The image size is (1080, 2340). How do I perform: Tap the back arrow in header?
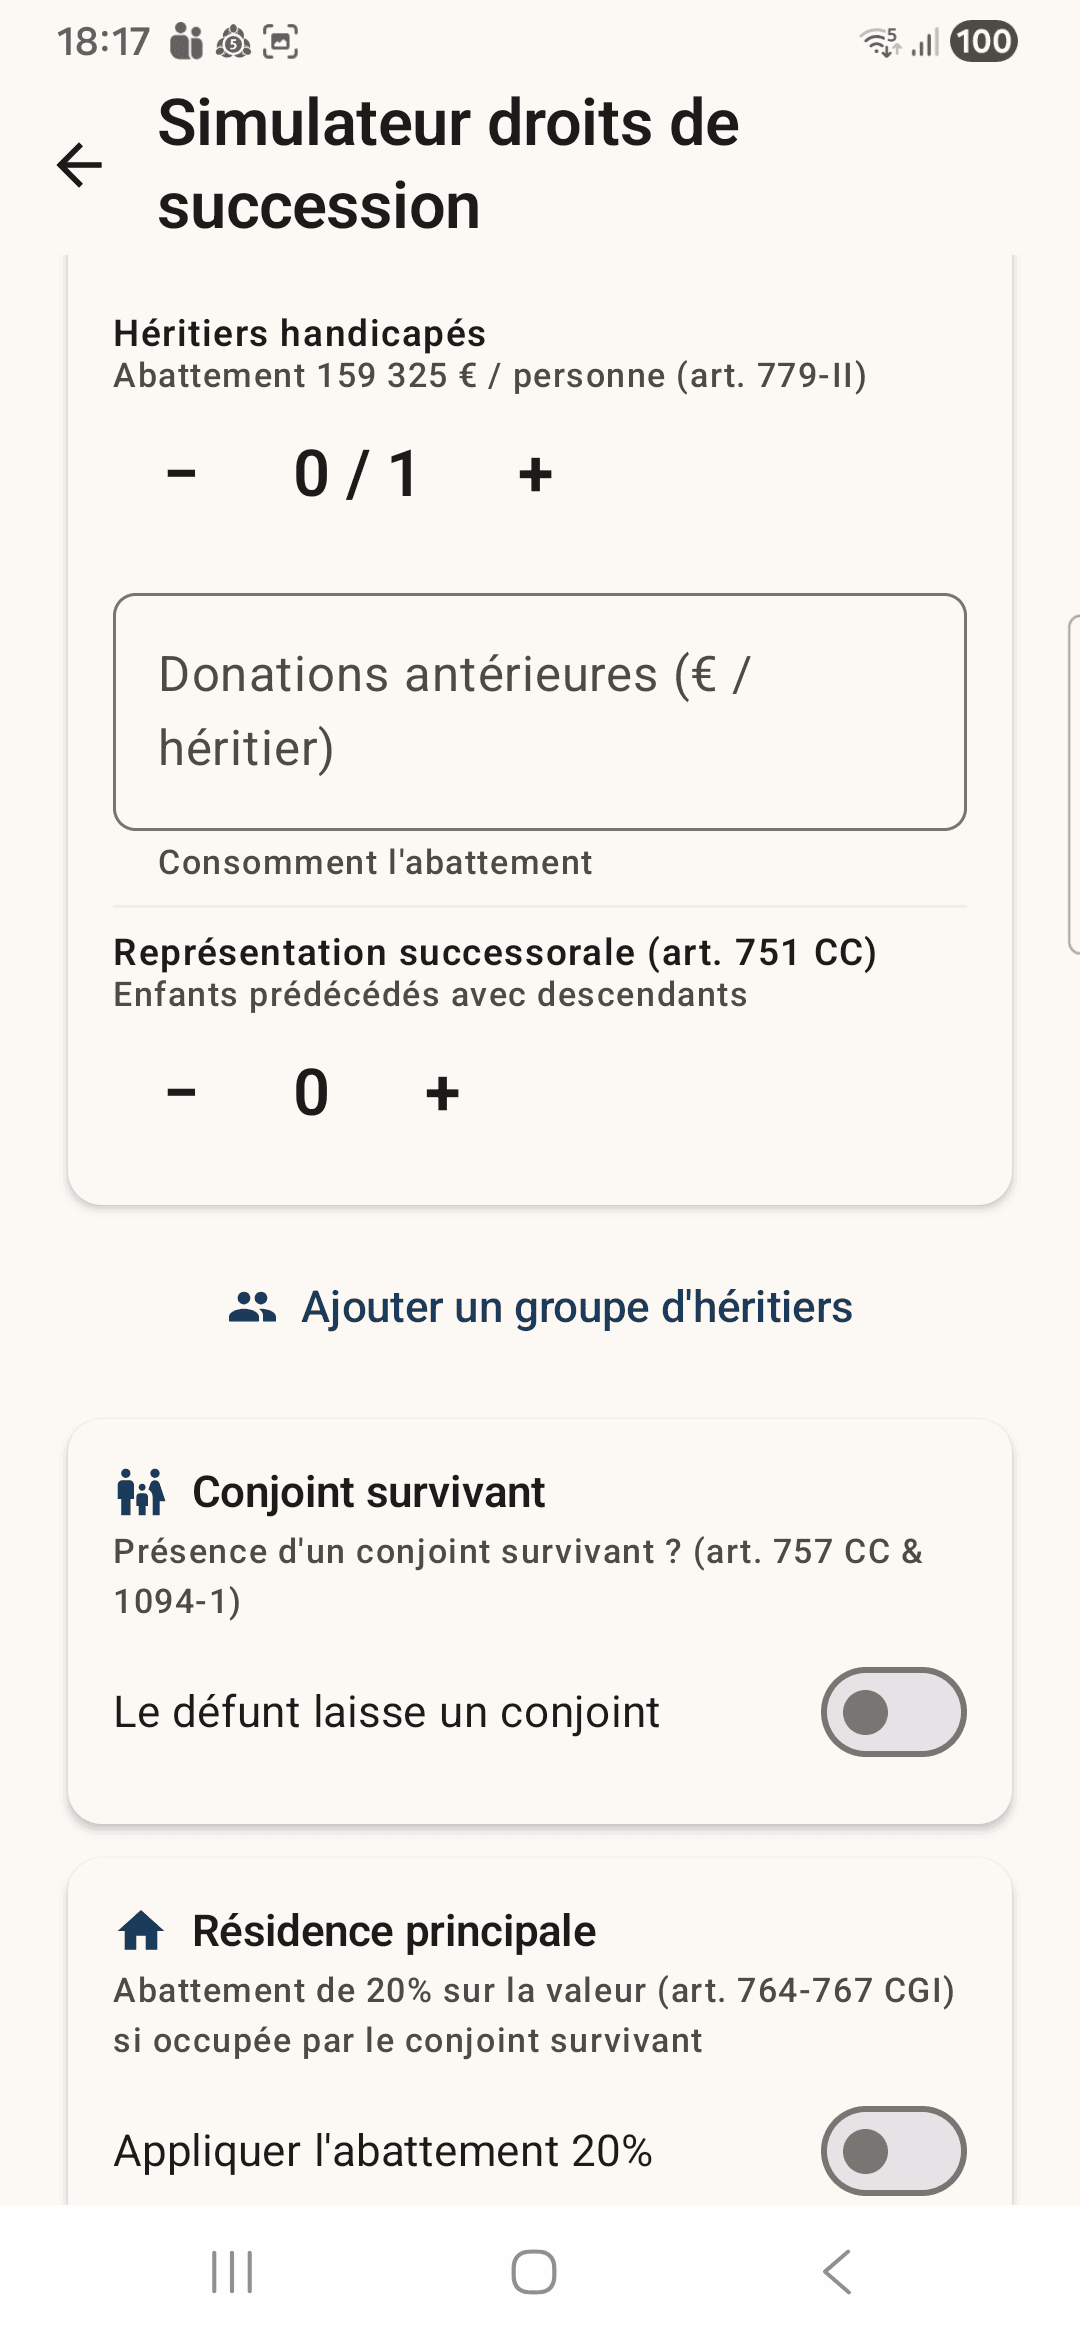(80, 165)
